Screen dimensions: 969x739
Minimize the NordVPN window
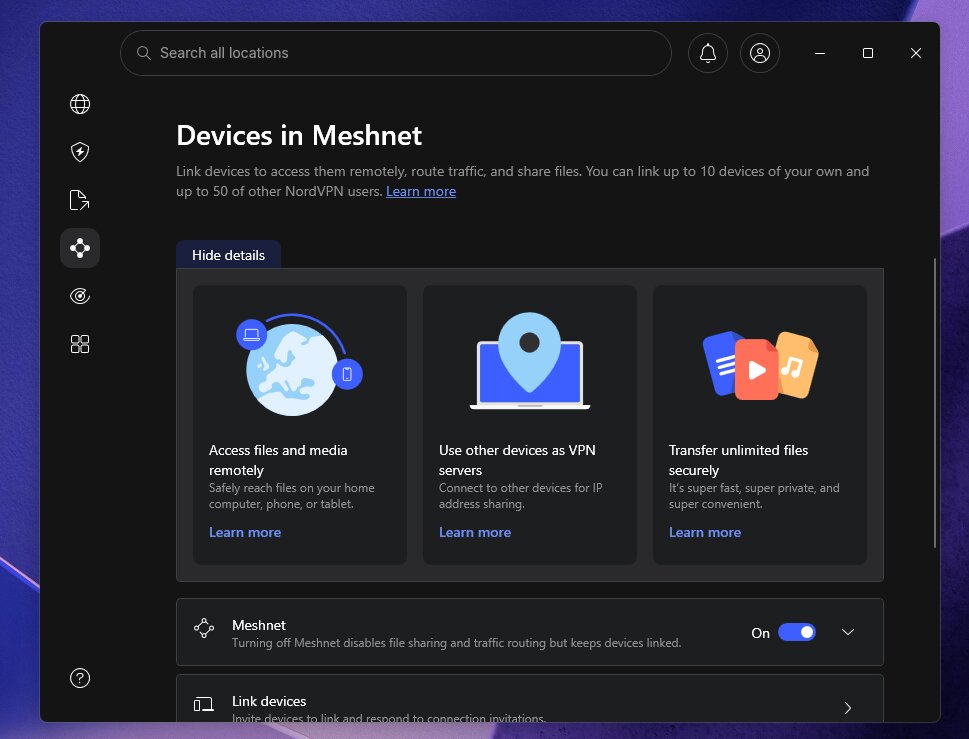pos(820,53)
